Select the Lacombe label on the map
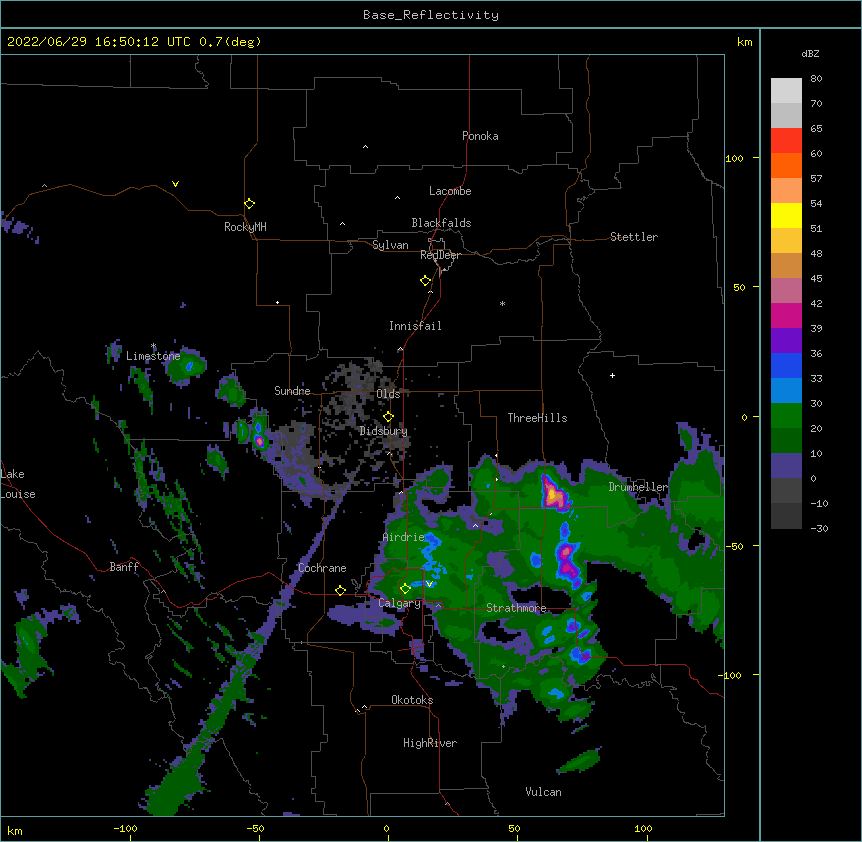 pos(450,191)
